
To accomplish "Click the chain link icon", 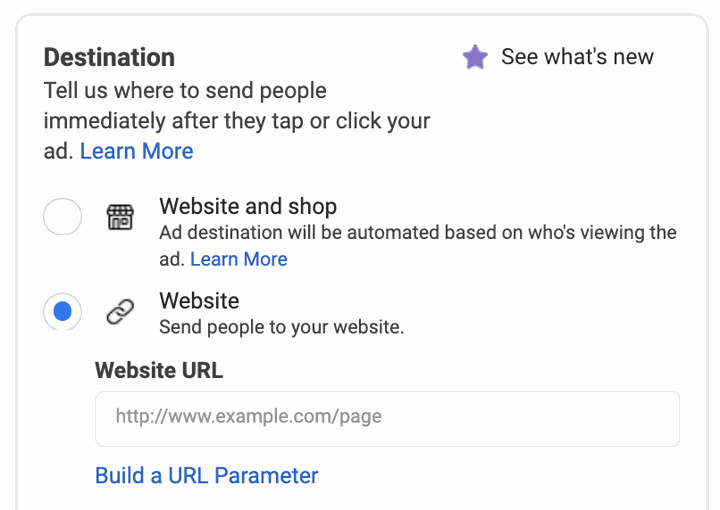I will point(120,312).
